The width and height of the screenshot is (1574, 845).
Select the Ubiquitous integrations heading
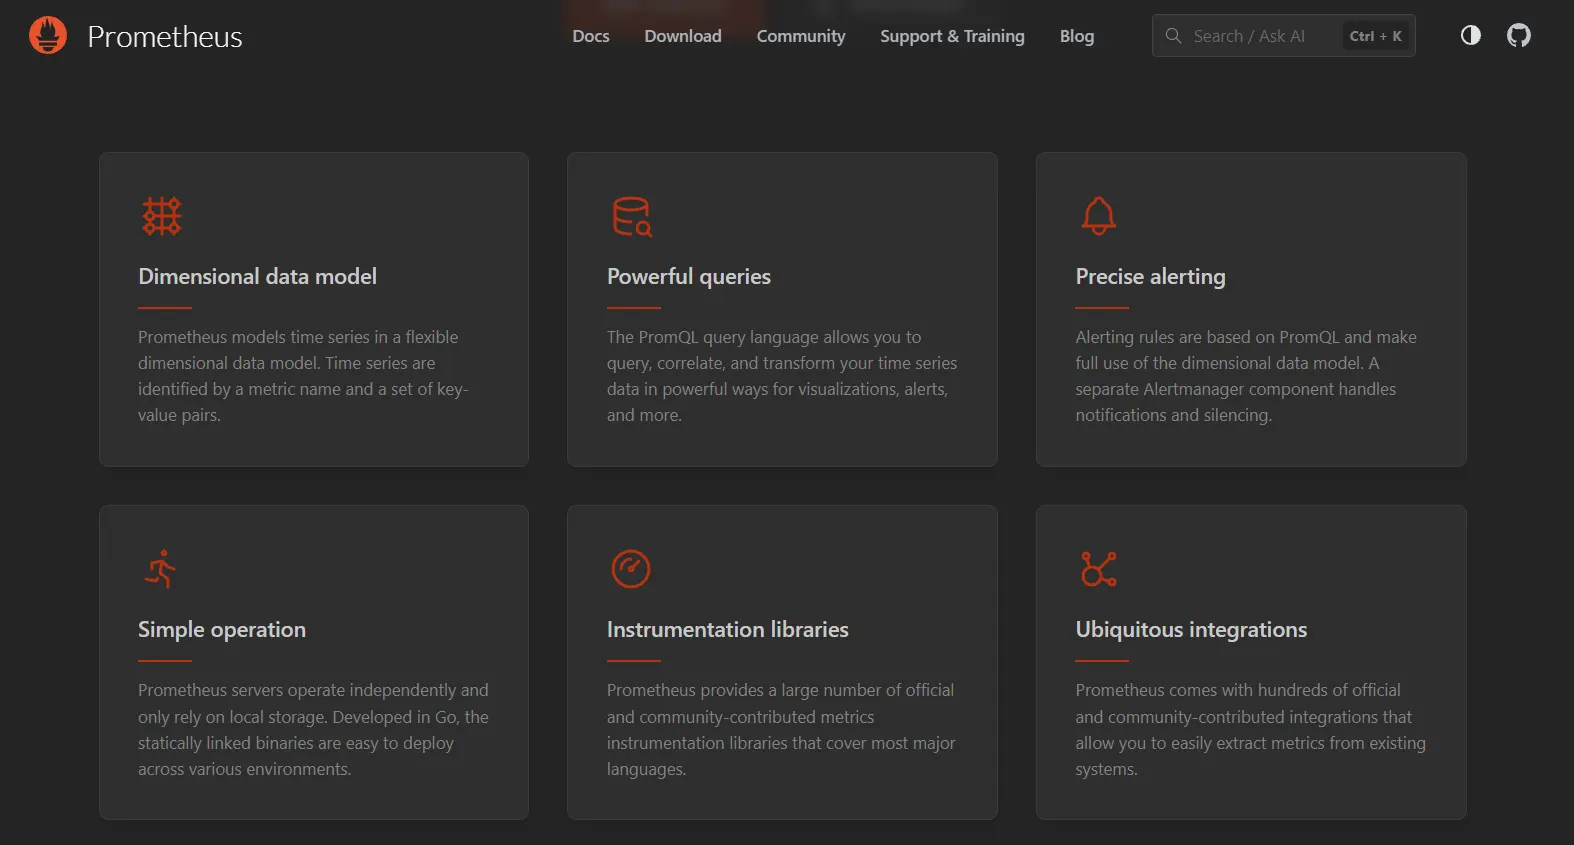(1191, 630)
